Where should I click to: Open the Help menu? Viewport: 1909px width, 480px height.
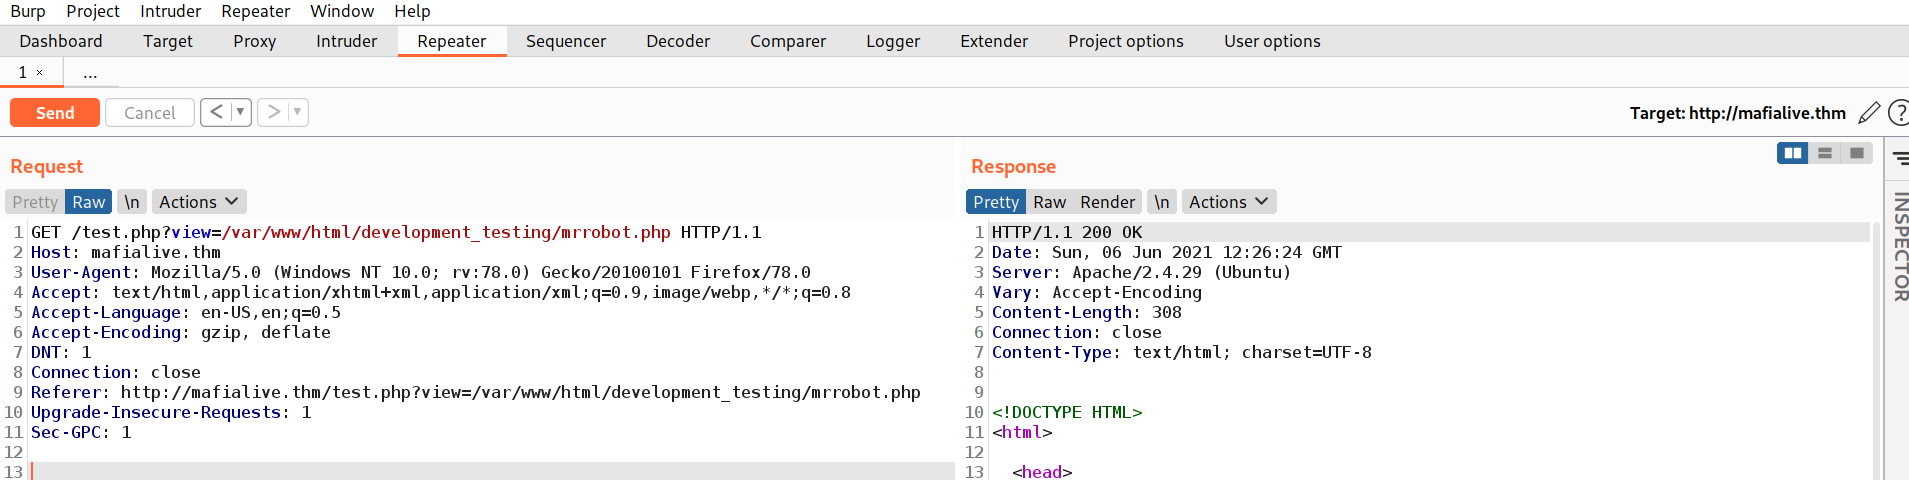[412, 11]
